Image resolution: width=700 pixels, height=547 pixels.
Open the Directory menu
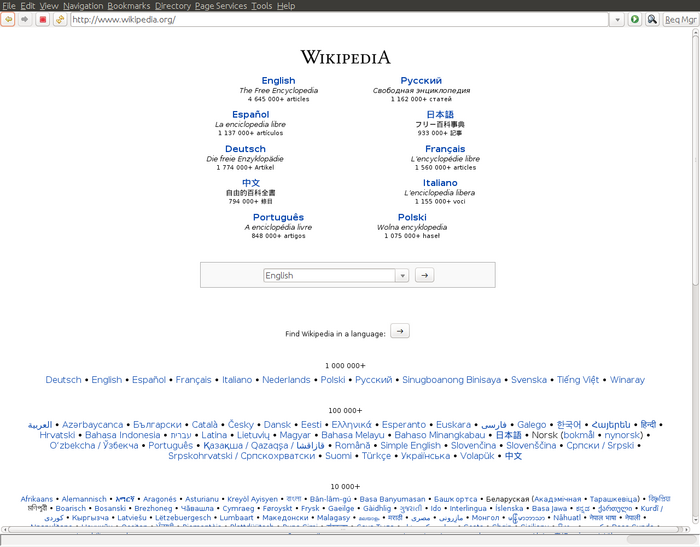(x=173, y=6)
